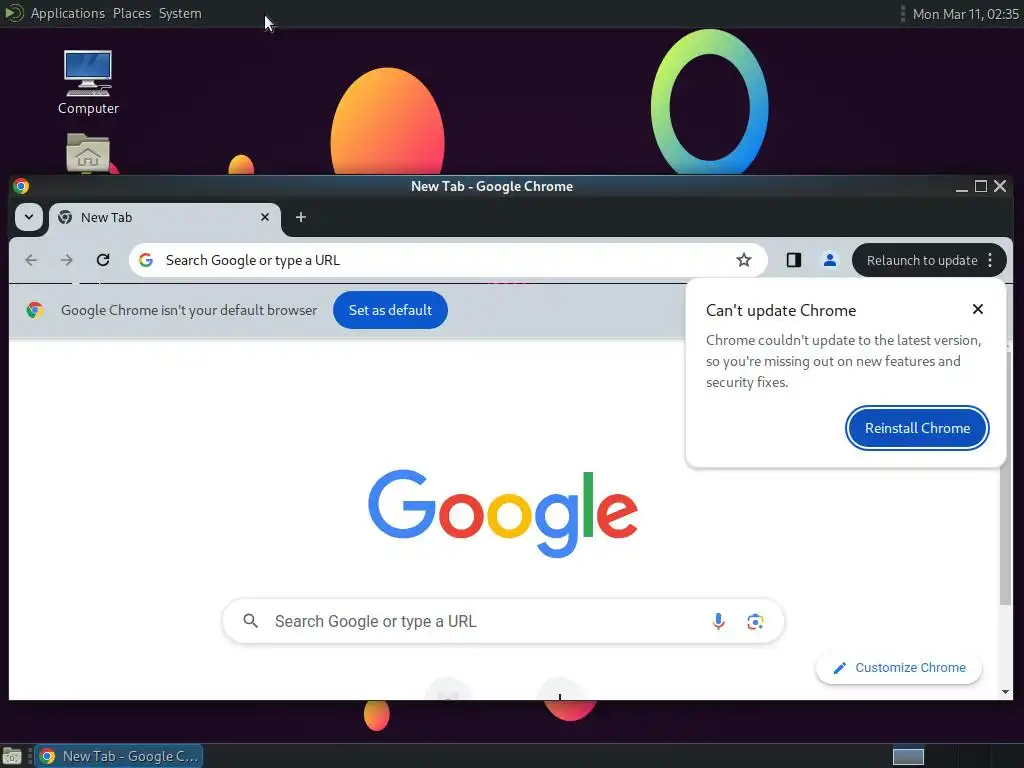
Task: Open the Places menu
Action: 132,13
